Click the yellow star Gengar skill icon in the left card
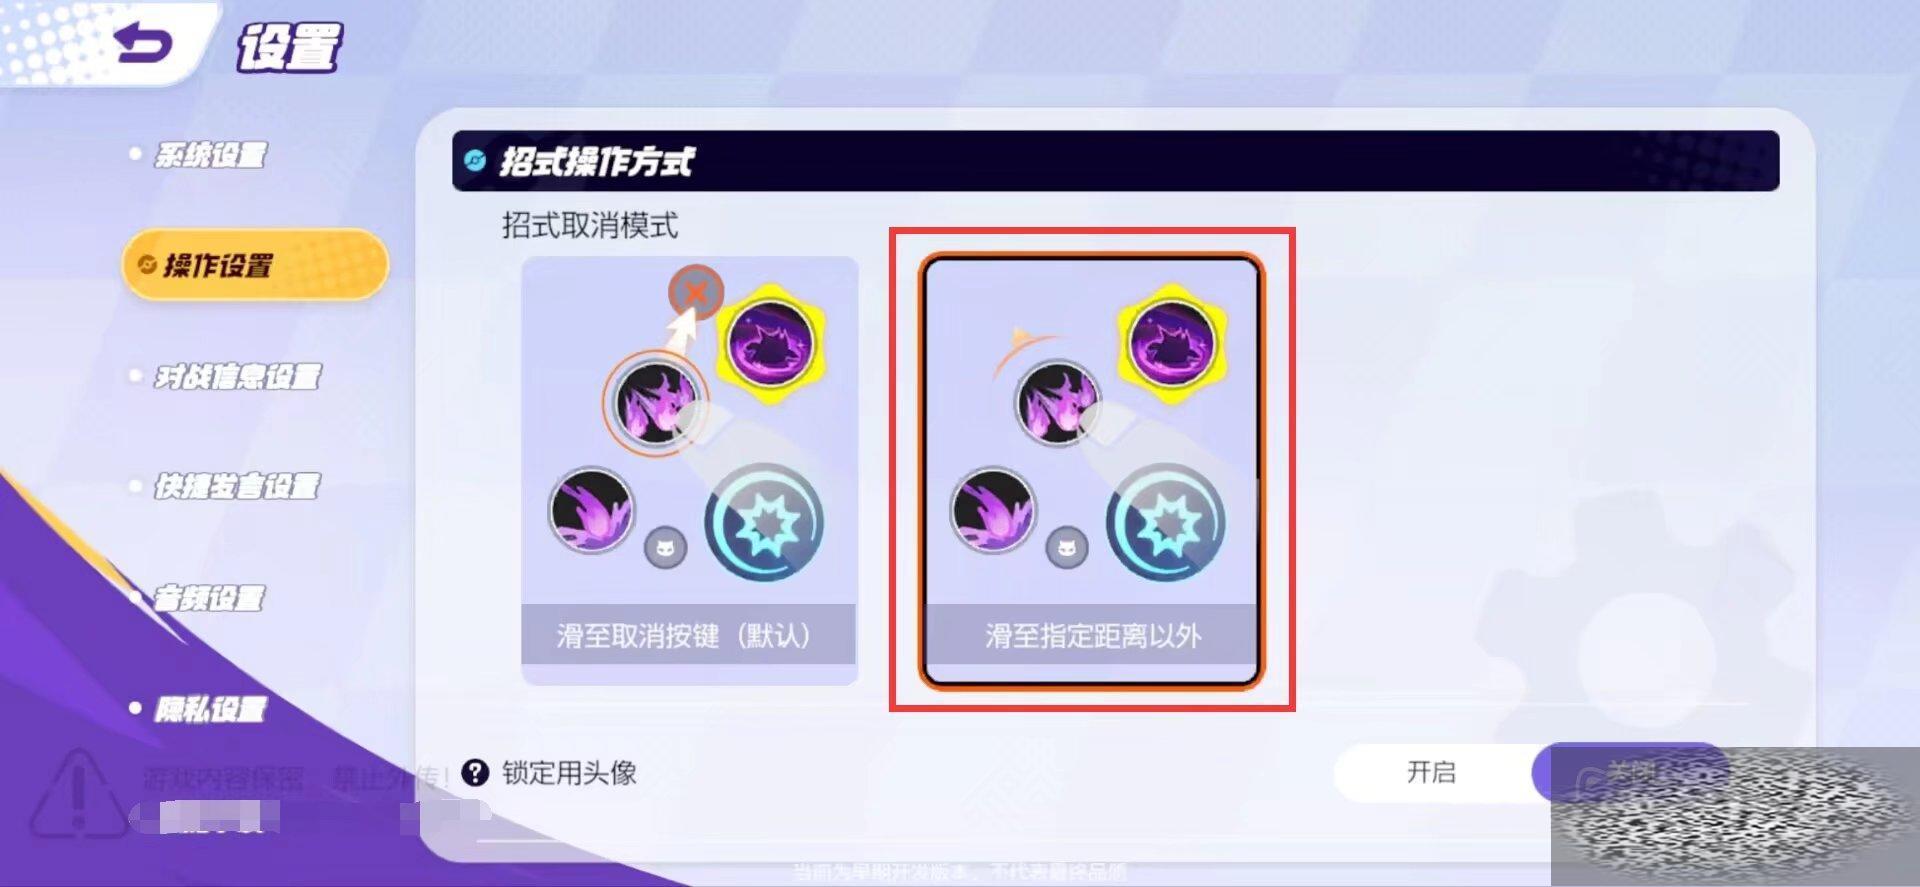This screenshot has height=887, width=1920. (x=770, y=344)
